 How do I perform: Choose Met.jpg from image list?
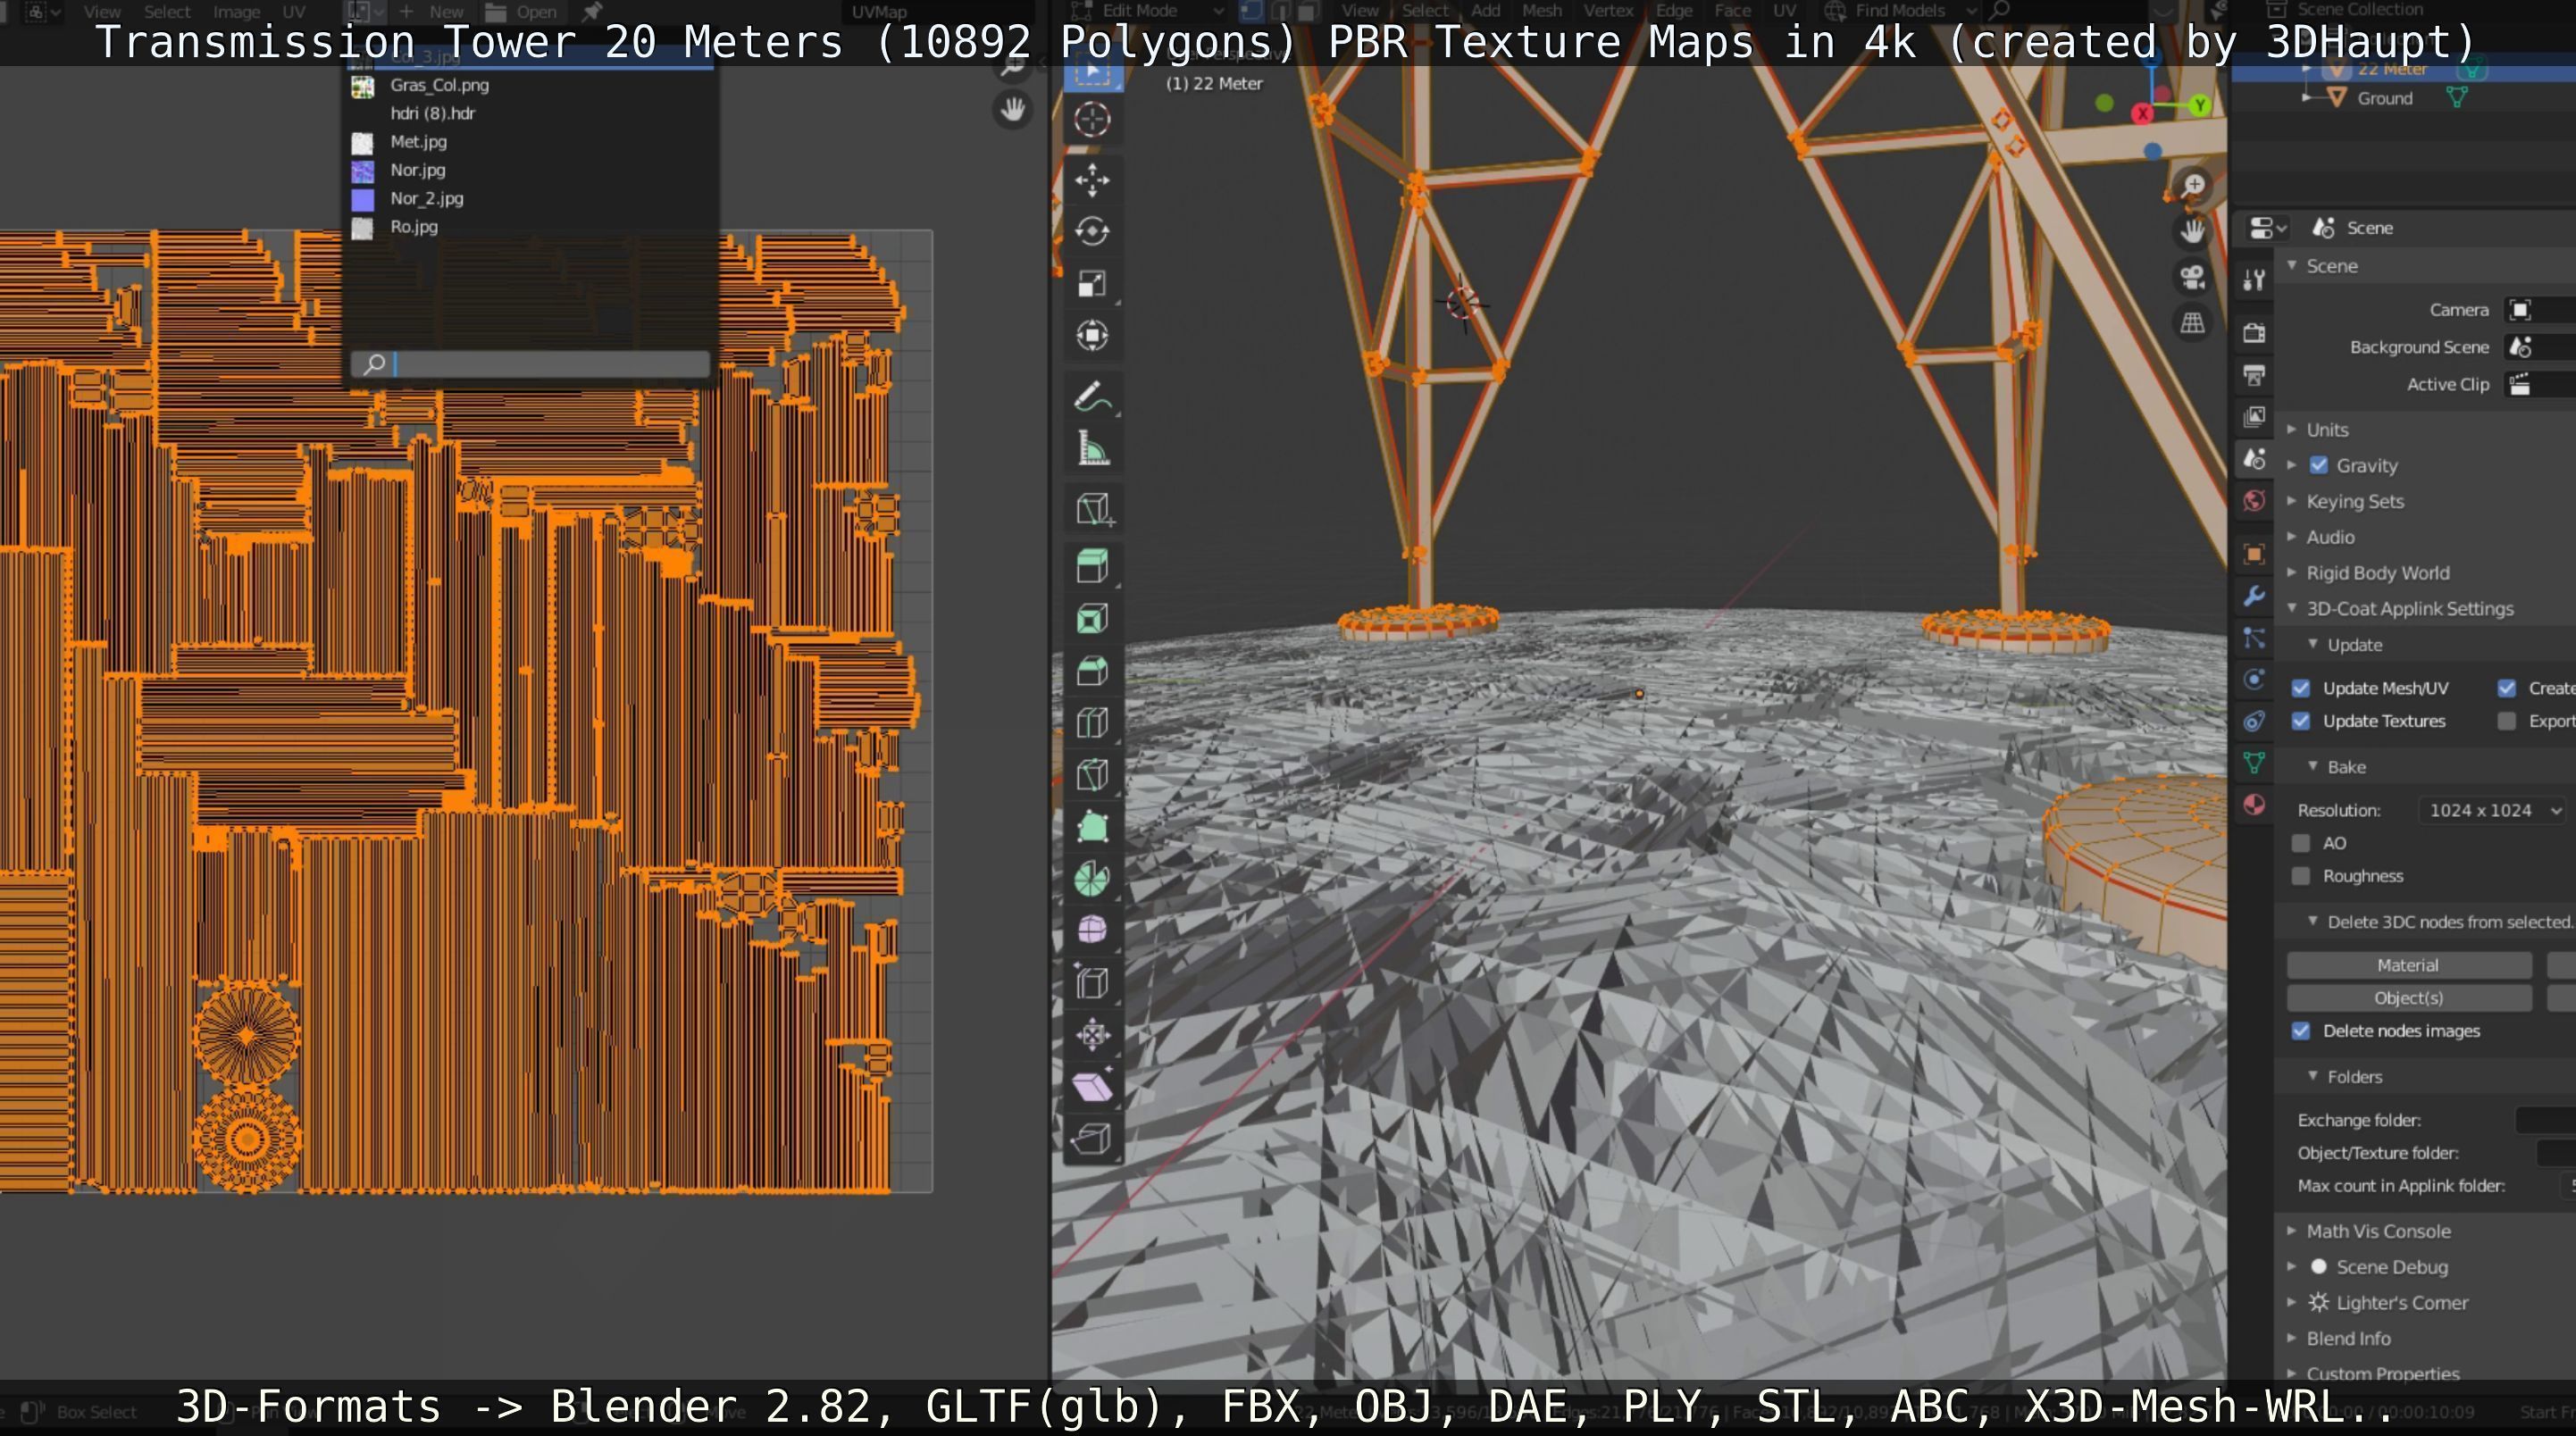click(530, 142)
